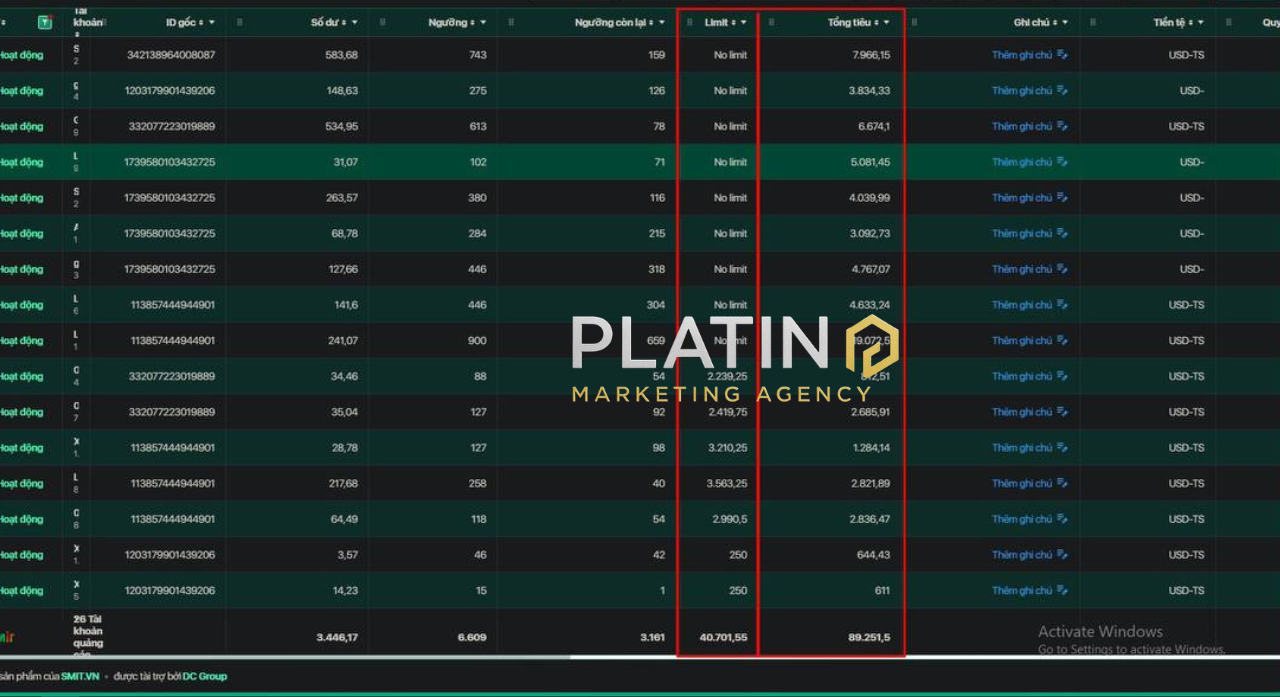Click note edit icon in 263,57 balance row
This screenshot has height=697, width=1280.
point(1062,198)
